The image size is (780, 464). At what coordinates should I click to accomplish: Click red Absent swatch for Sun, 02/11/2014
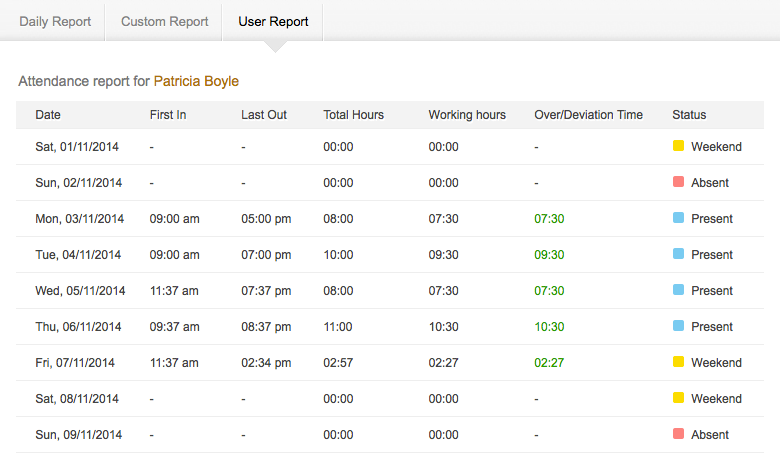[679, 182]
